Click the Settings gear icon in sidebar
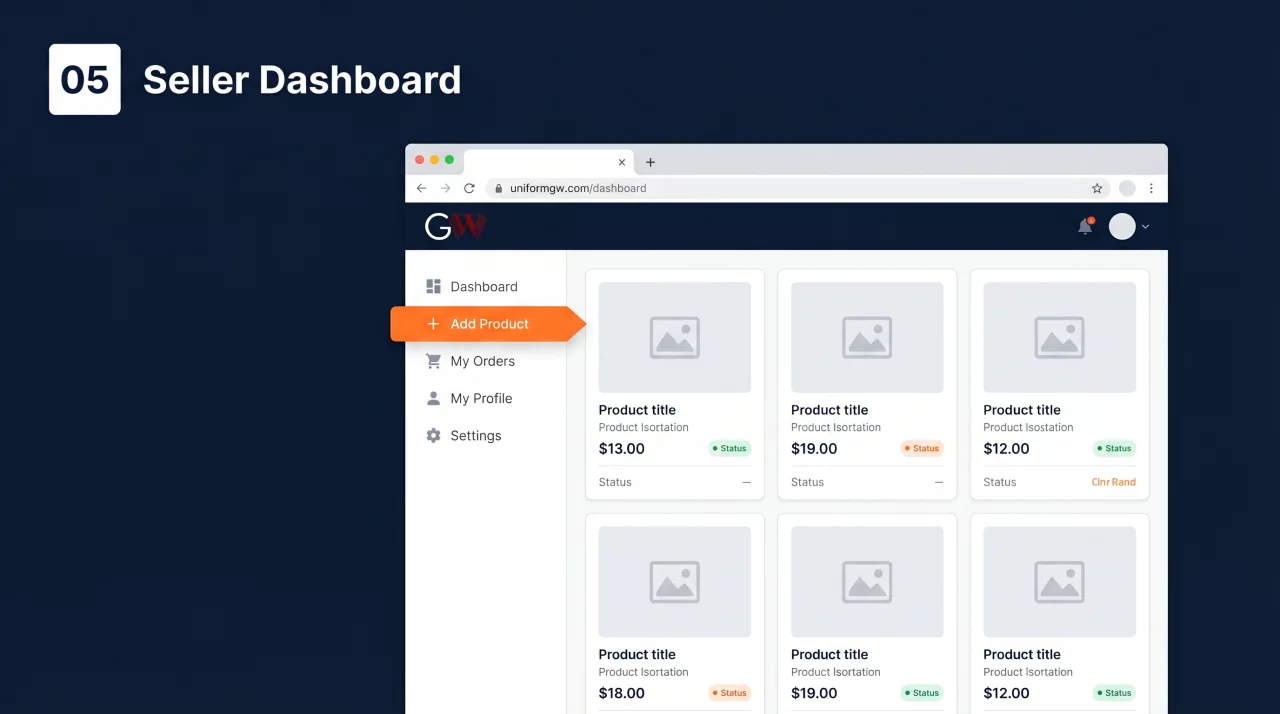1280x714 pixels. [433, 436]
